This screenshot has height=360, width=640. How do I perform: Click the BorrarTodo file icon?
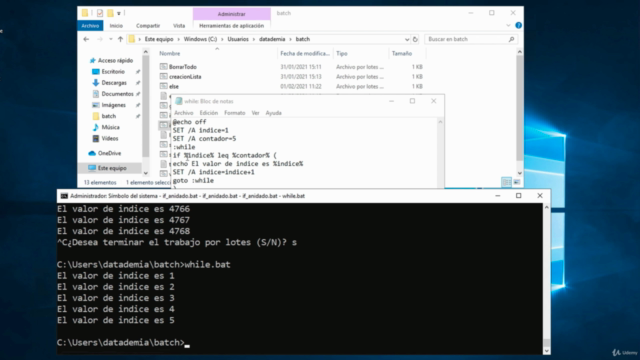pos(164,67)
